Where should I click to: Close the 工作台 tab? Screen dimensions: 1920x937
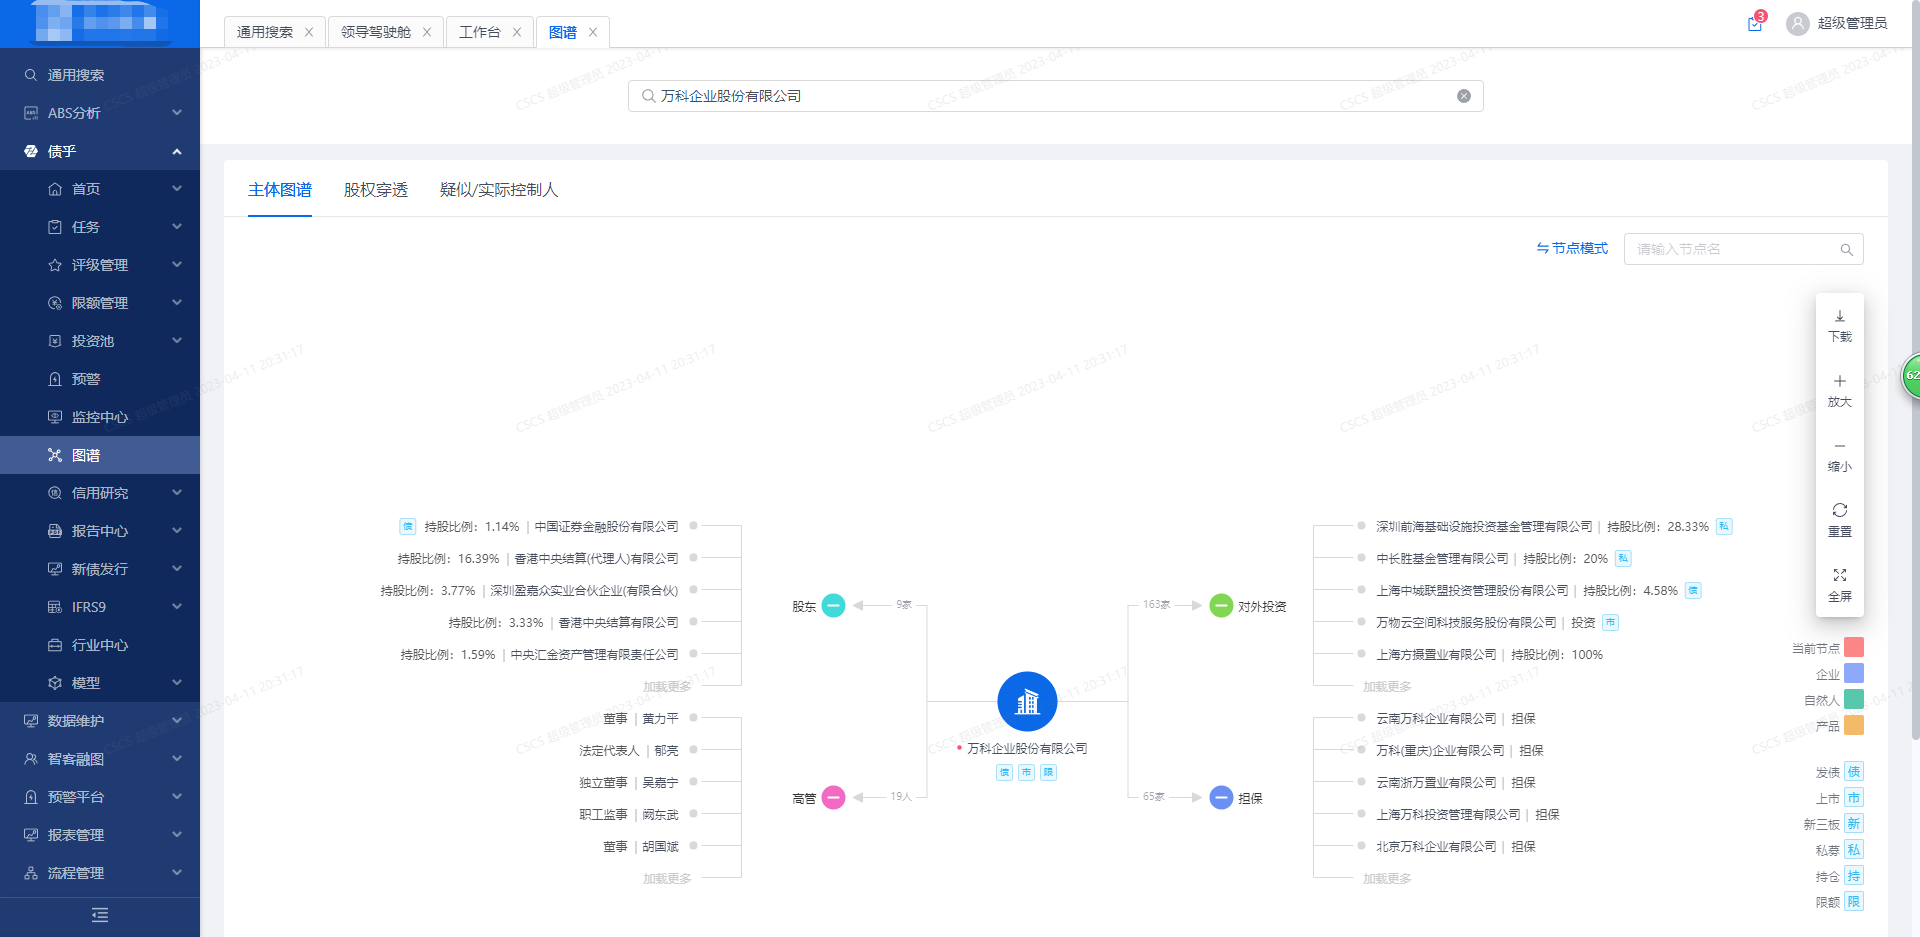[x=517, y=32]
